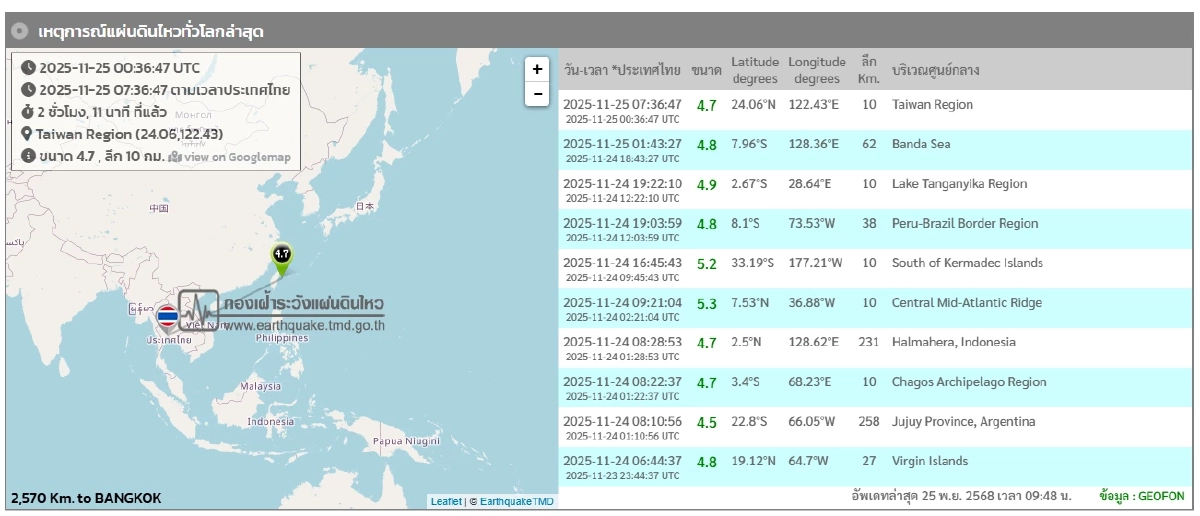Click the ขนาด magnitude column header

(706, 70)
